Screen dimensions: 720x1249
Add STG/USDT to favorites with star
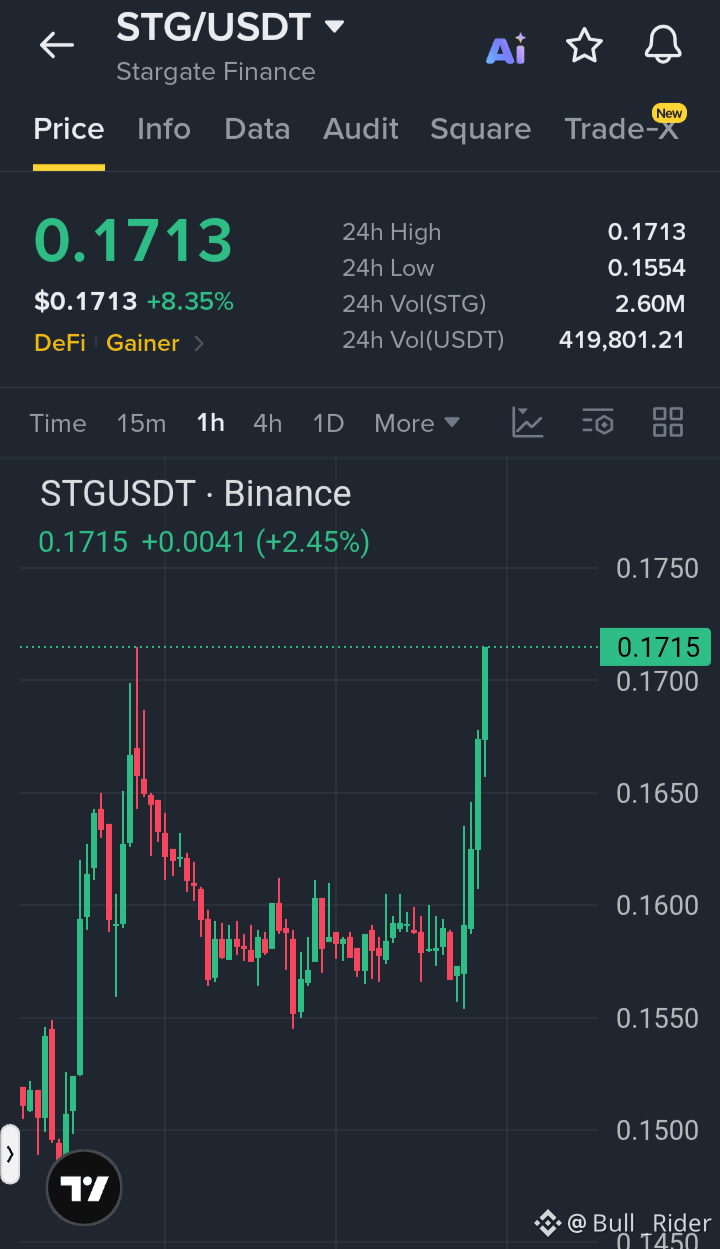[x=584, y=45]
